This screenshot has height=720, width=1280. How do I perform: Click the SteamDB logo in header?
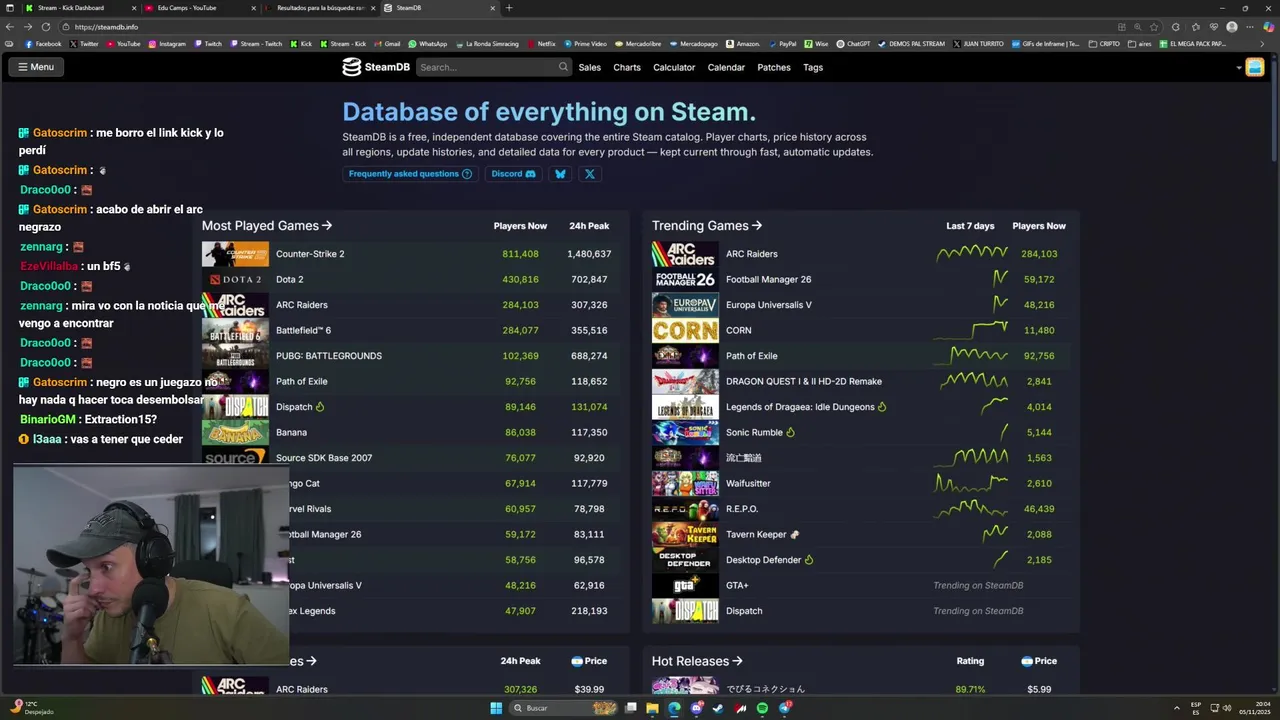pyautogui.click(x=376, y=67)
